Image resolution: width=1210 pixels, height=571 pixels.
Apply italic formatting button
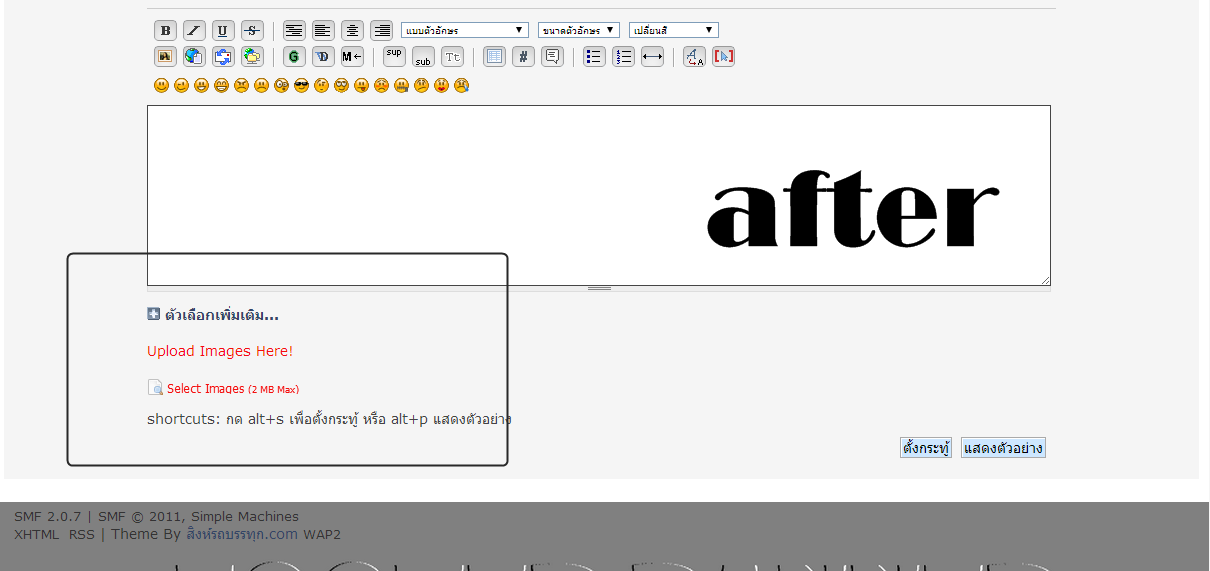coord(194,30)
